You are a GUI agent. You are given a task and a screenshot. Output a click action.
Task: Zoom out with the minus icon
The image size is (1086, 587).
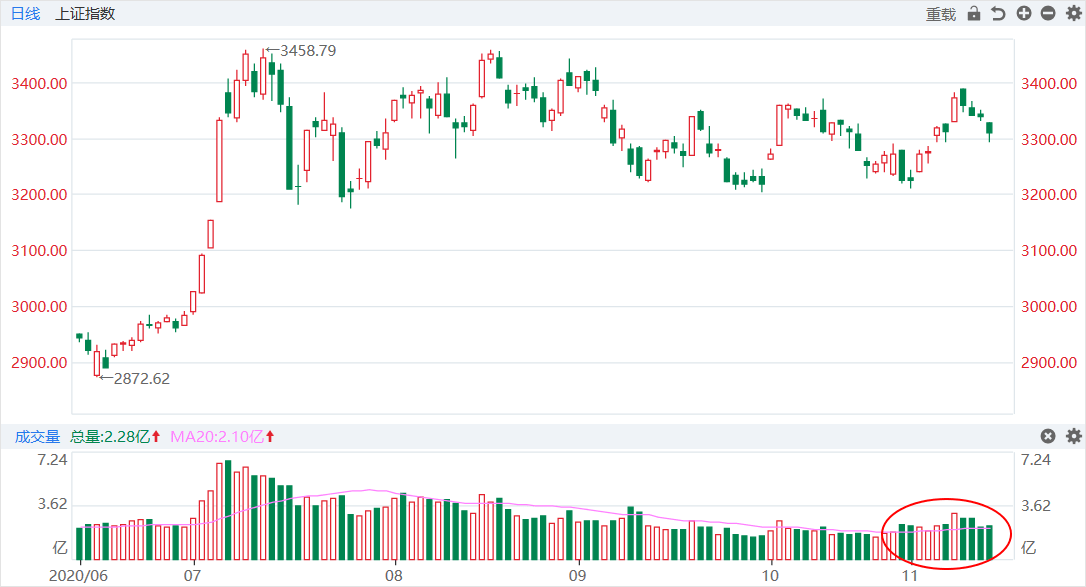[x=1048, y=14]
